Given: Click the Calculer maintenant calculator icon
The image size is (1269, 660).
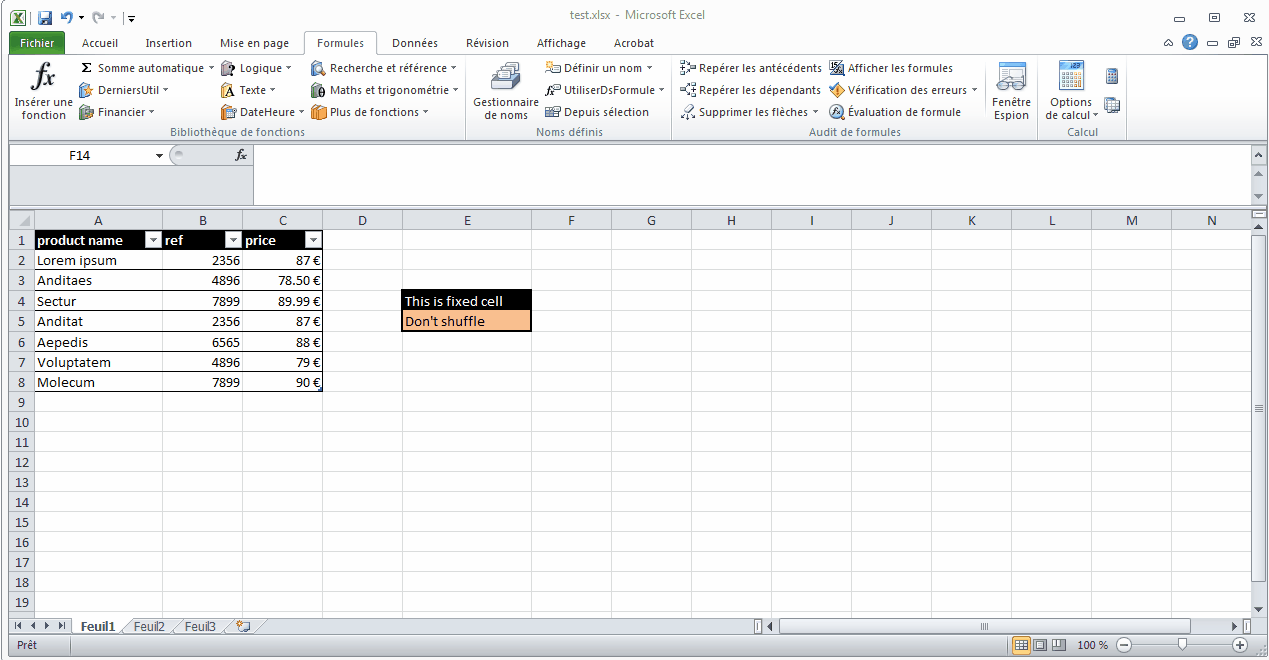Looking at the screenshot, I should coord(1112,76).
